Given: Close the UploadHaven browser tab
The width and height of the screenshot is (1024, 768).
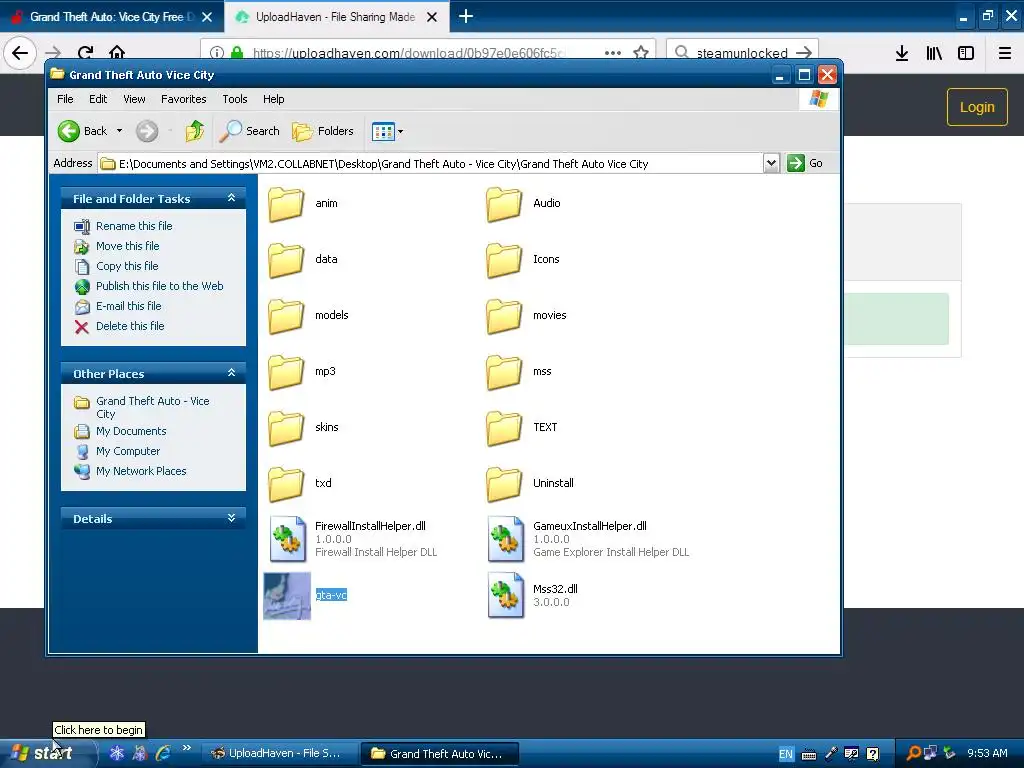Looking at the screenshot, I should (x=432, y=17).
